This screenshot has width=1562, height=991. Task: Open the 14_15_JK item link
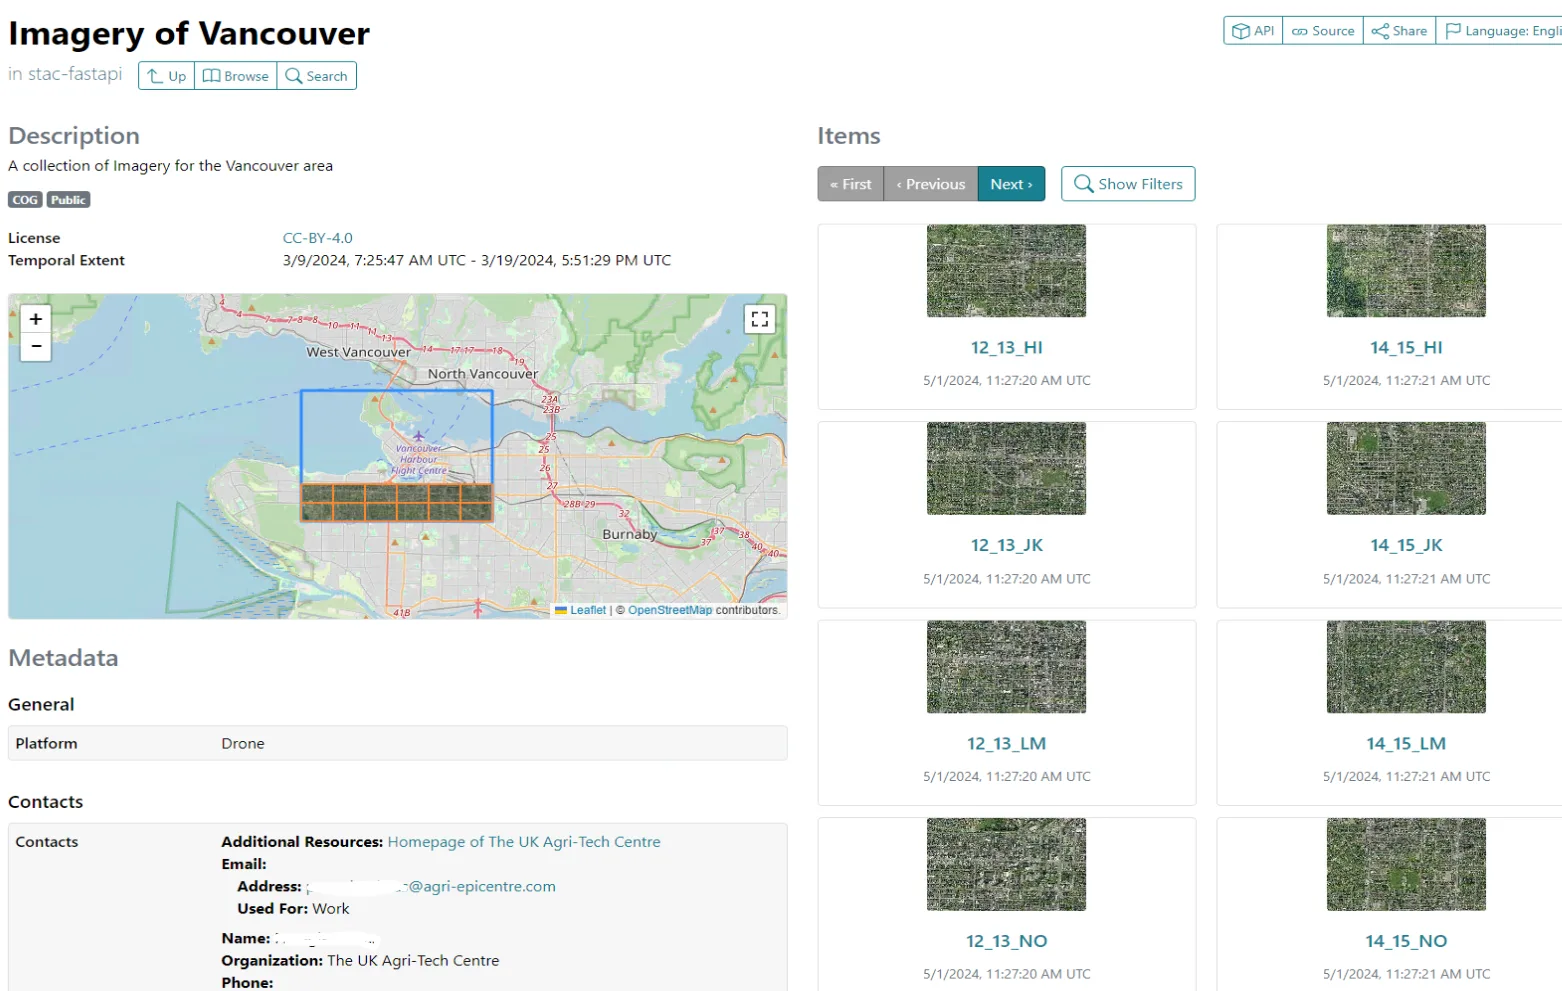point(1406,545)
